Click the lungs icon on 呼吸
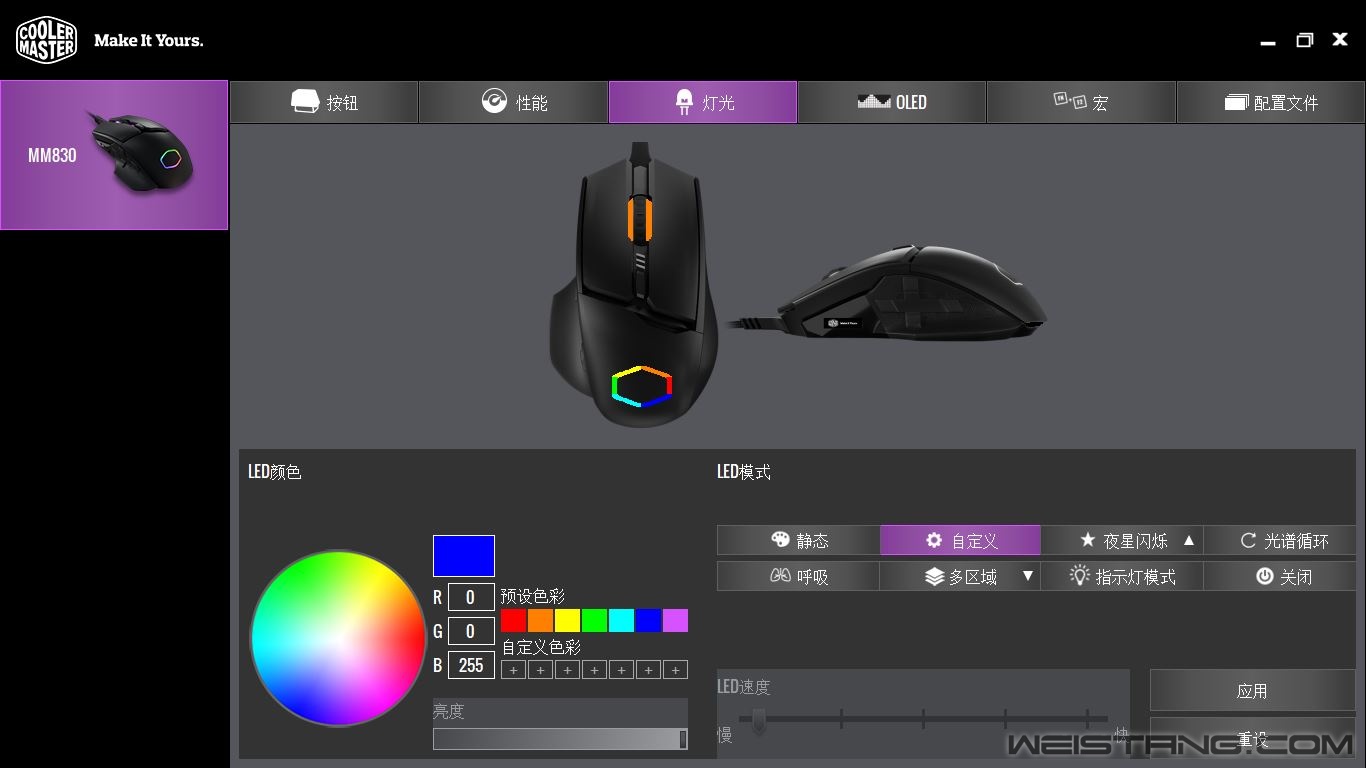Viewport: 1366px width, 768px height. [780, 576]
